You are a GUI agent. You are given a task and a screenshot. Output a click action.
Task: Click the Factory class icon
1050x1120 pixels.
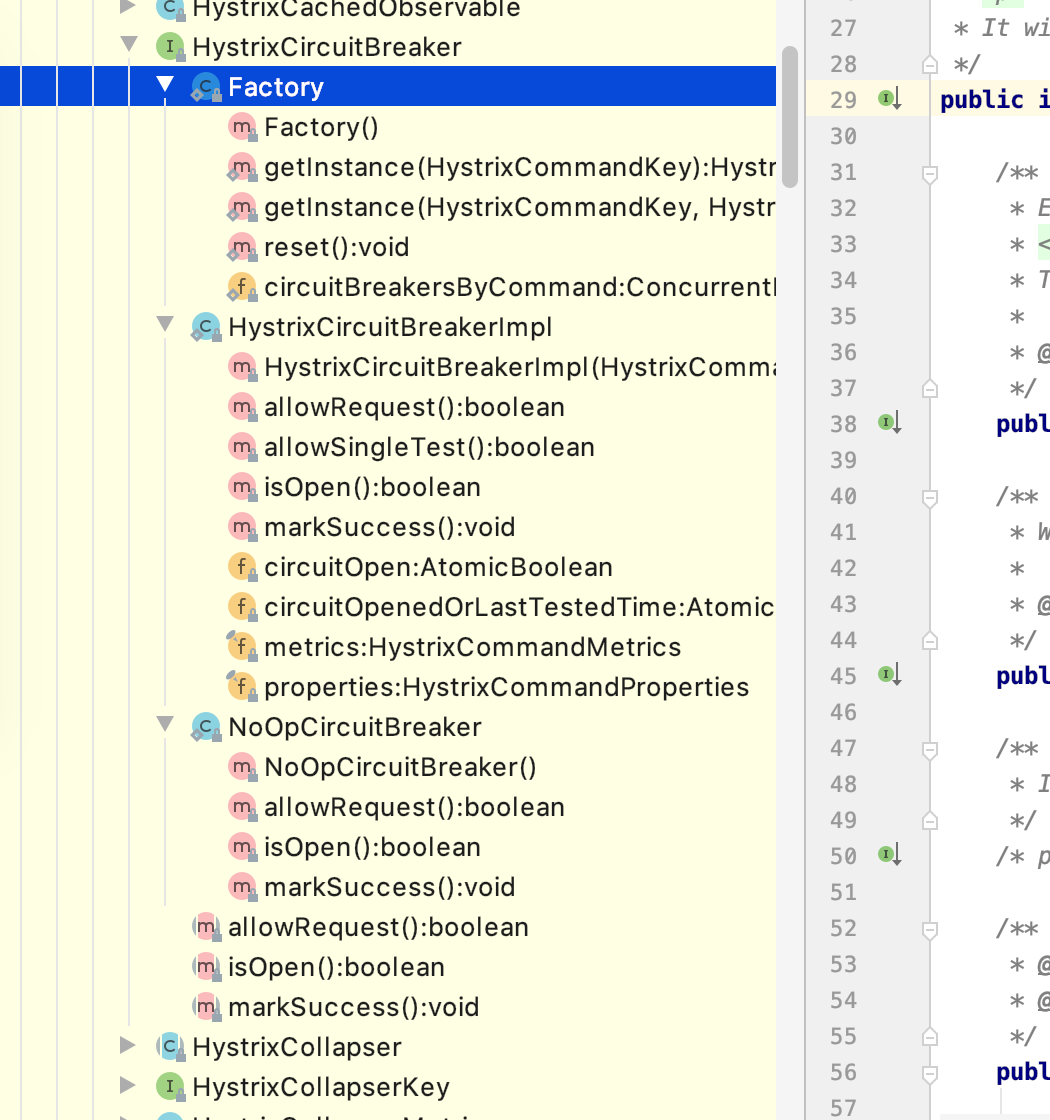pyautogui.click(x=206, y=87)
